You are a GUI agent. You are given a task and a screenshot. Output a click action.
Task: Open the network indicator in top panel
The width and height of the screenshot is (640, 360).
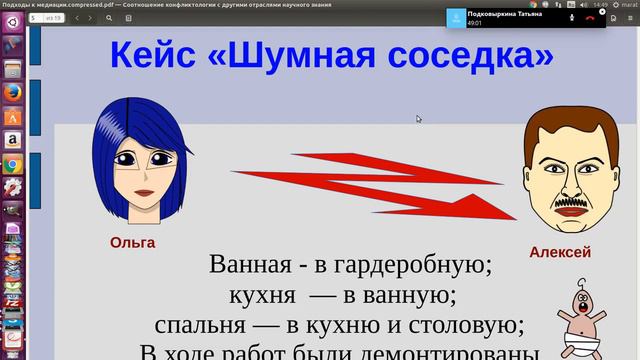(558, 4)
